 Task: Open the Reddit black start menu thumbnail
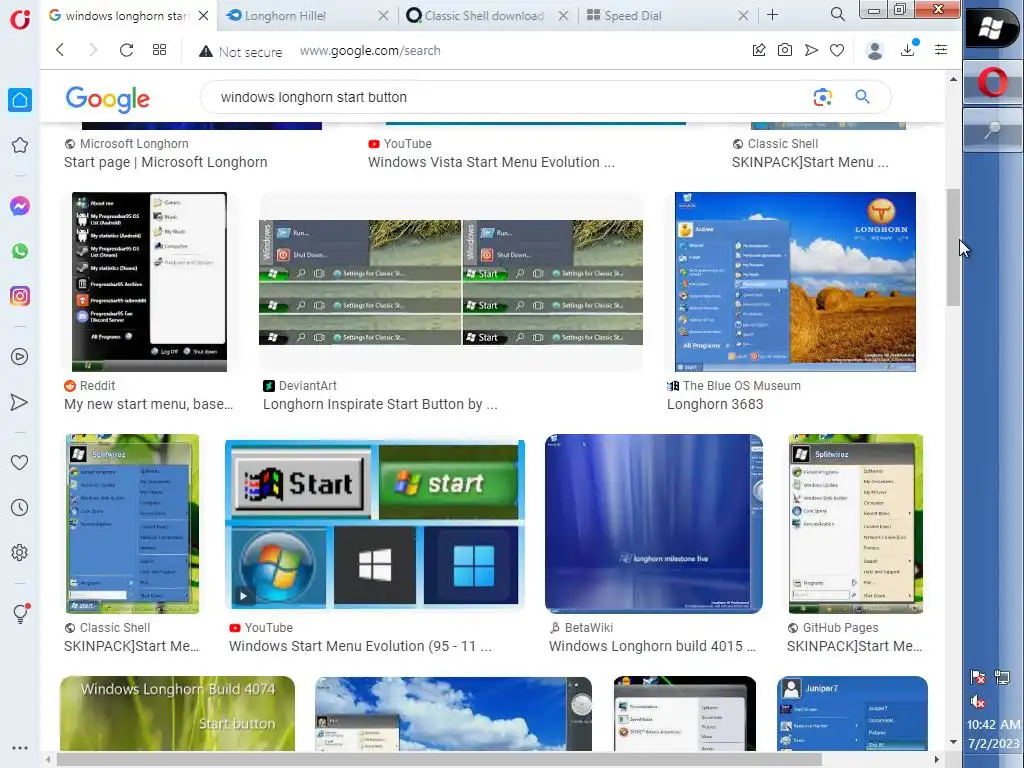pyautogui.click(x=150, y=281)
